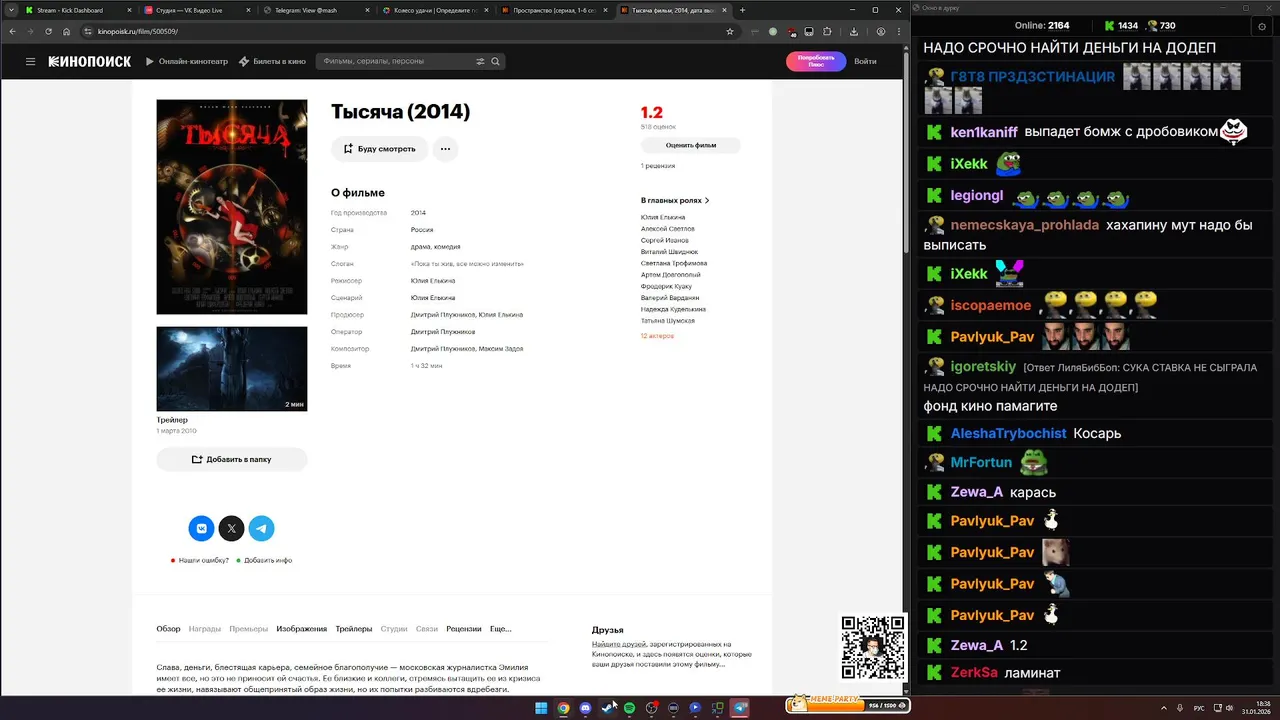Open Spotify from the taskbar
This screenshot has width=1280, height=720.
629,708
